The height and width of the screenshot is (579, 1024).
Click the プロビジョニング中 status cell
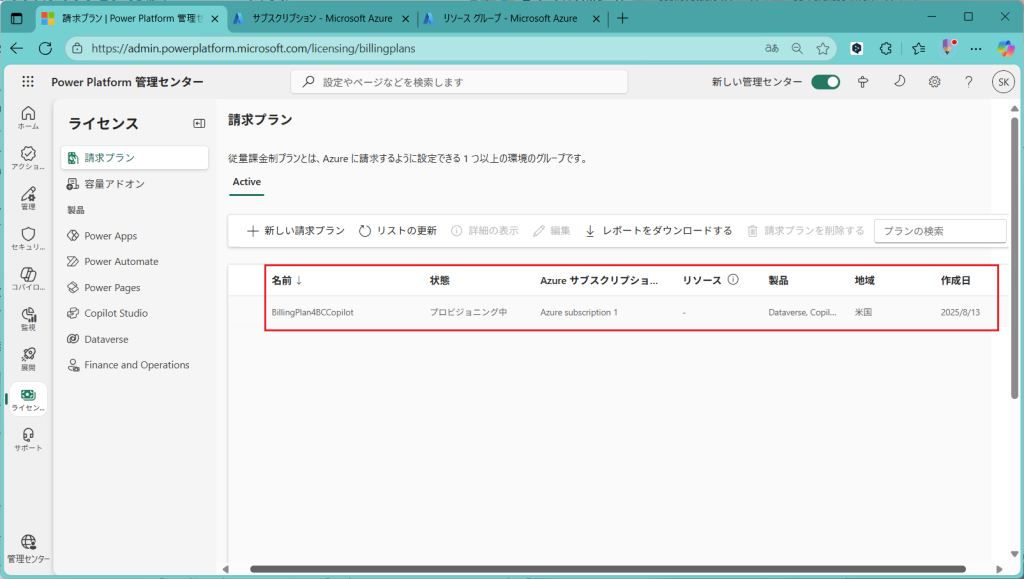point(468,313)
